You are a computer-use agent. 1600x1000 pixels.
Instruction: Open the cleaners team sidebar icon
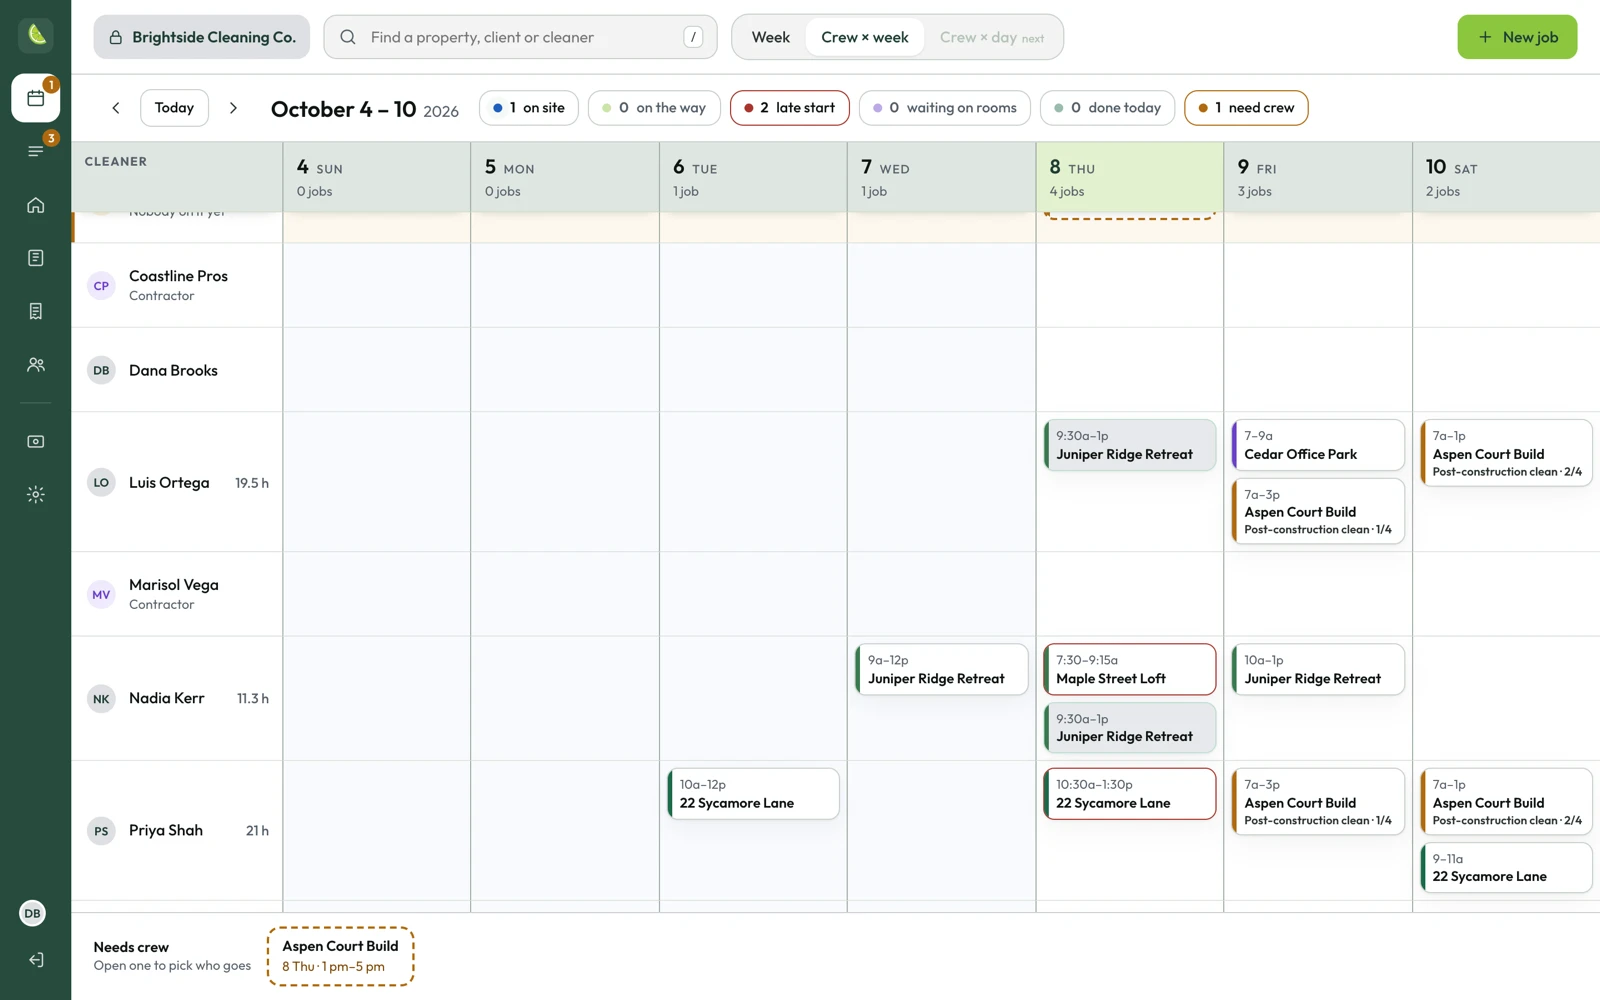(x=35, y=365)
